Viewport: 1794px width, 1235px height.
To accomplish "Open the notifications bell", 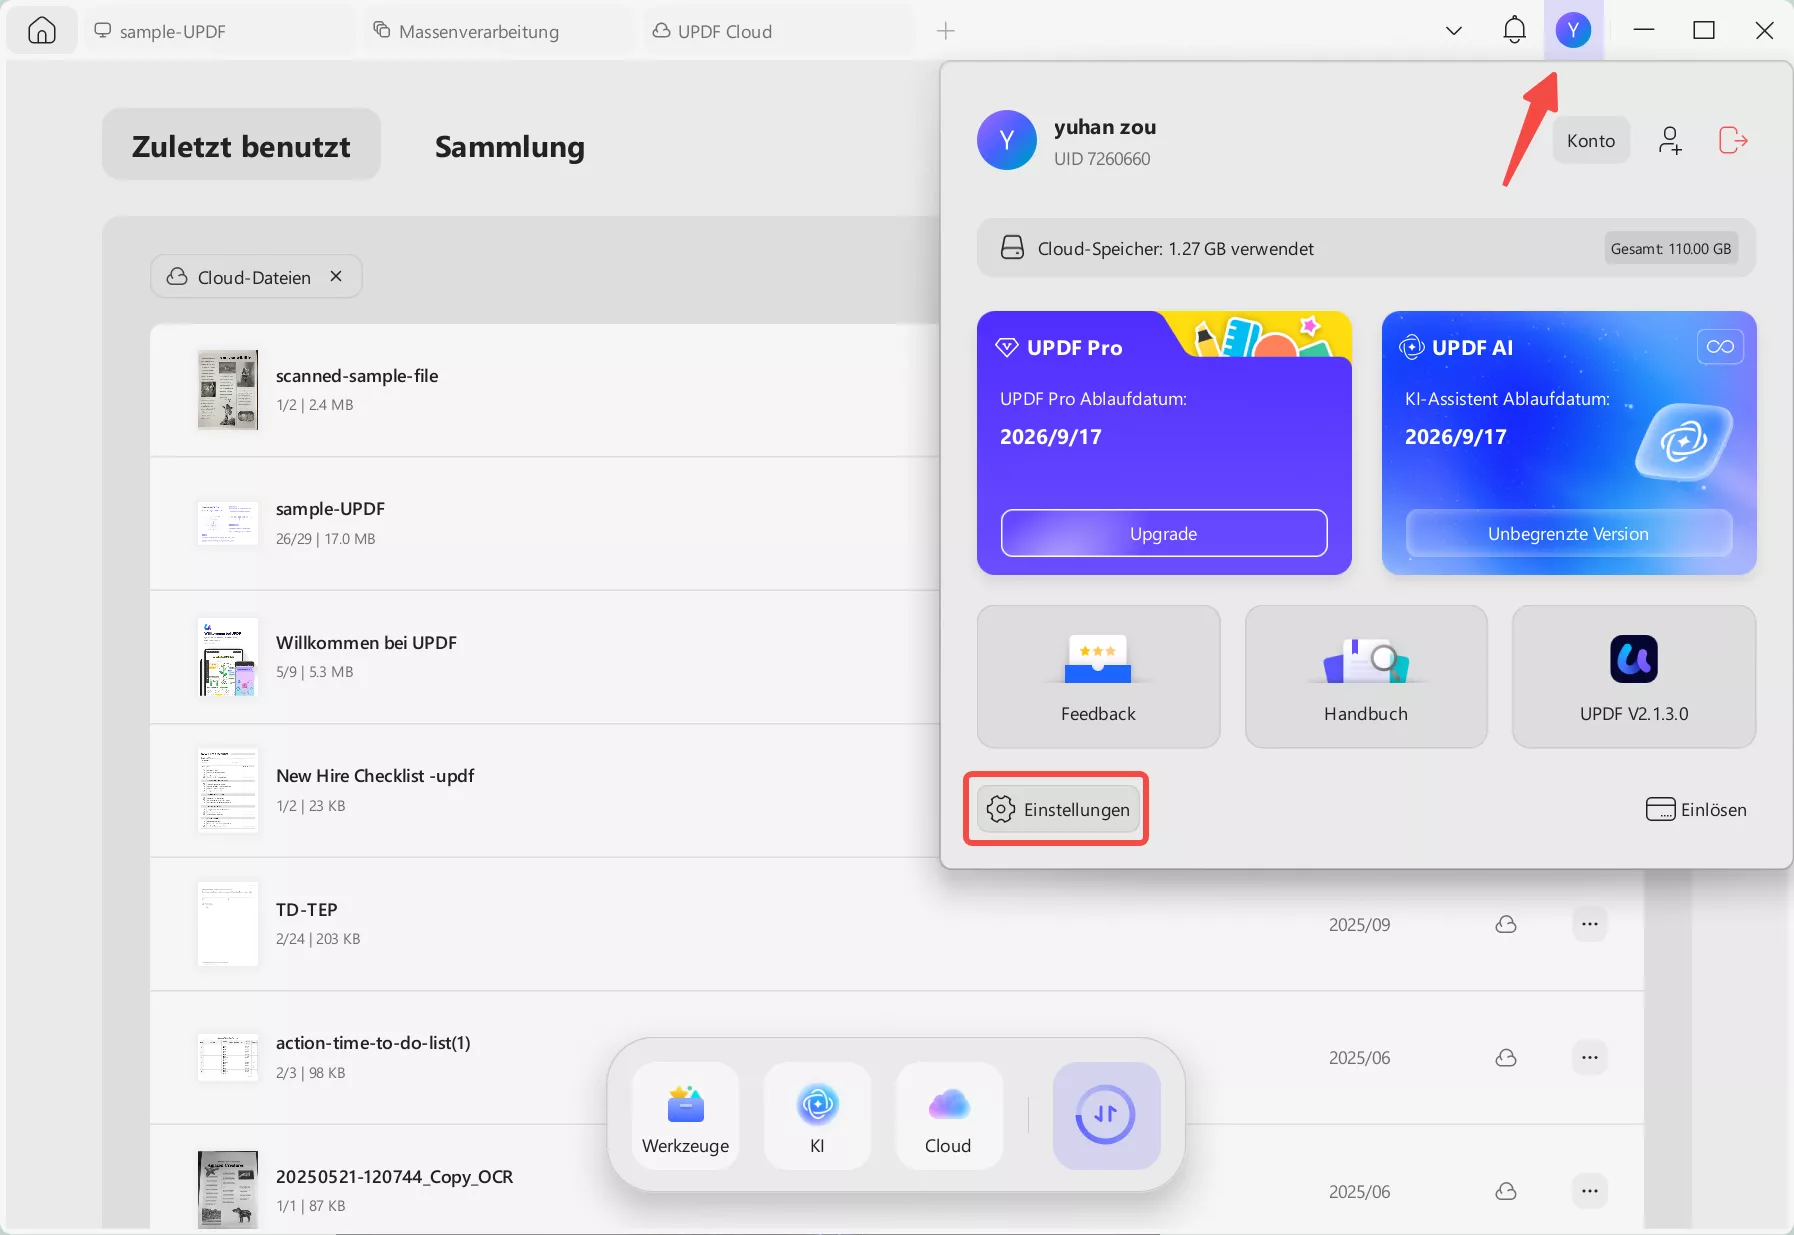I will pyautogui.click(x=1514, y=30).
